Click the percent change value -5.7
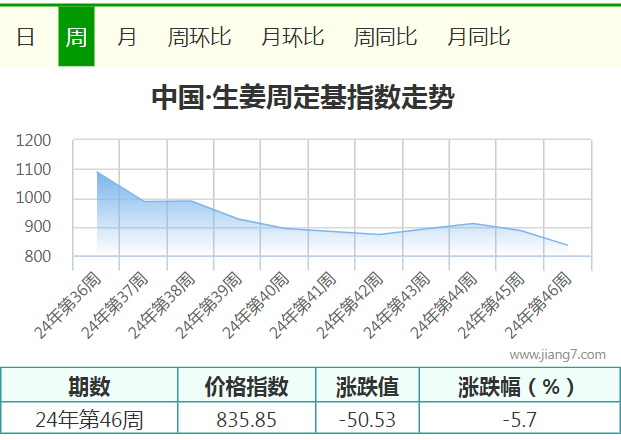 coord(519,419)
